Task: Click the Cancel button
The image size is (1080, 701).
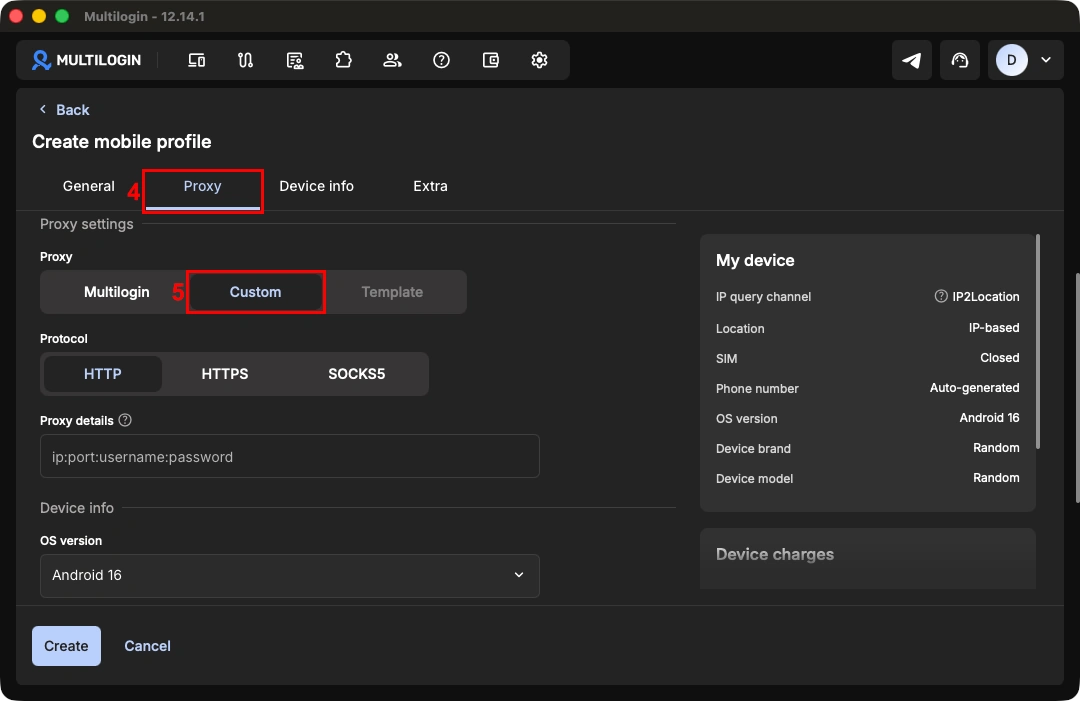Action: 147,646
